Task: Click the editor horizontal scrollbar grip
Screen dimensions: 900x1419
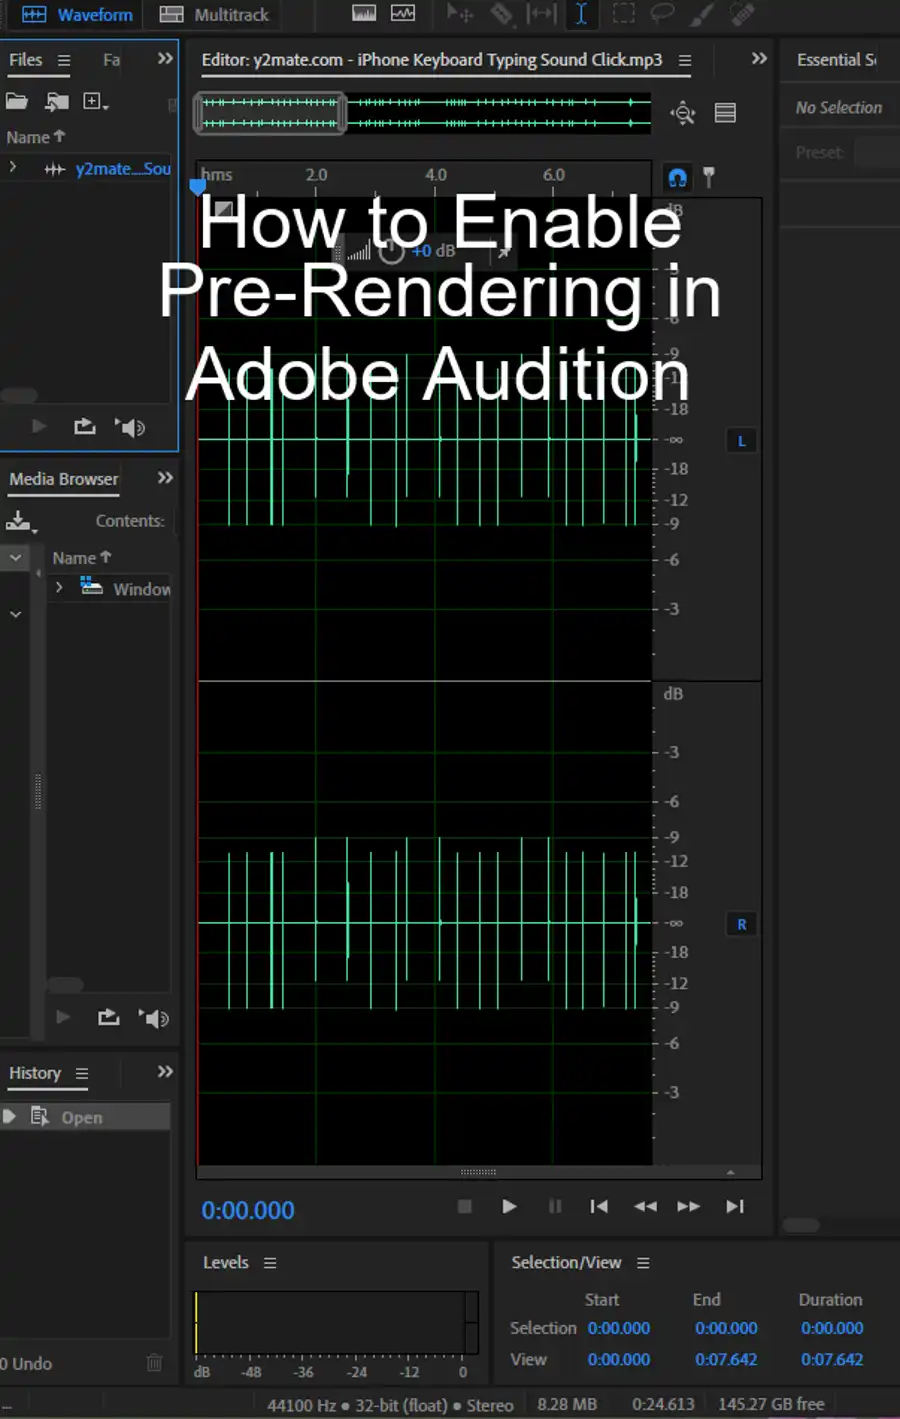Action: 478,1172
